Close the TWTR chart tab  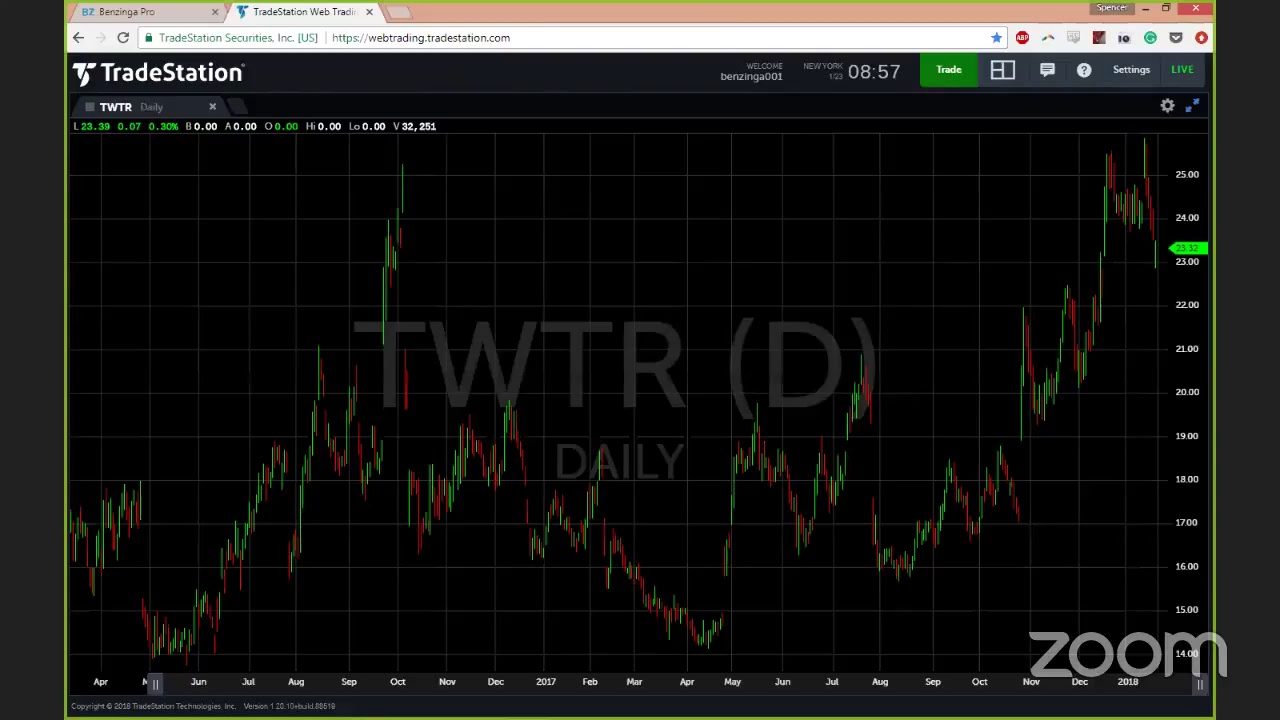tap(212, 106)
